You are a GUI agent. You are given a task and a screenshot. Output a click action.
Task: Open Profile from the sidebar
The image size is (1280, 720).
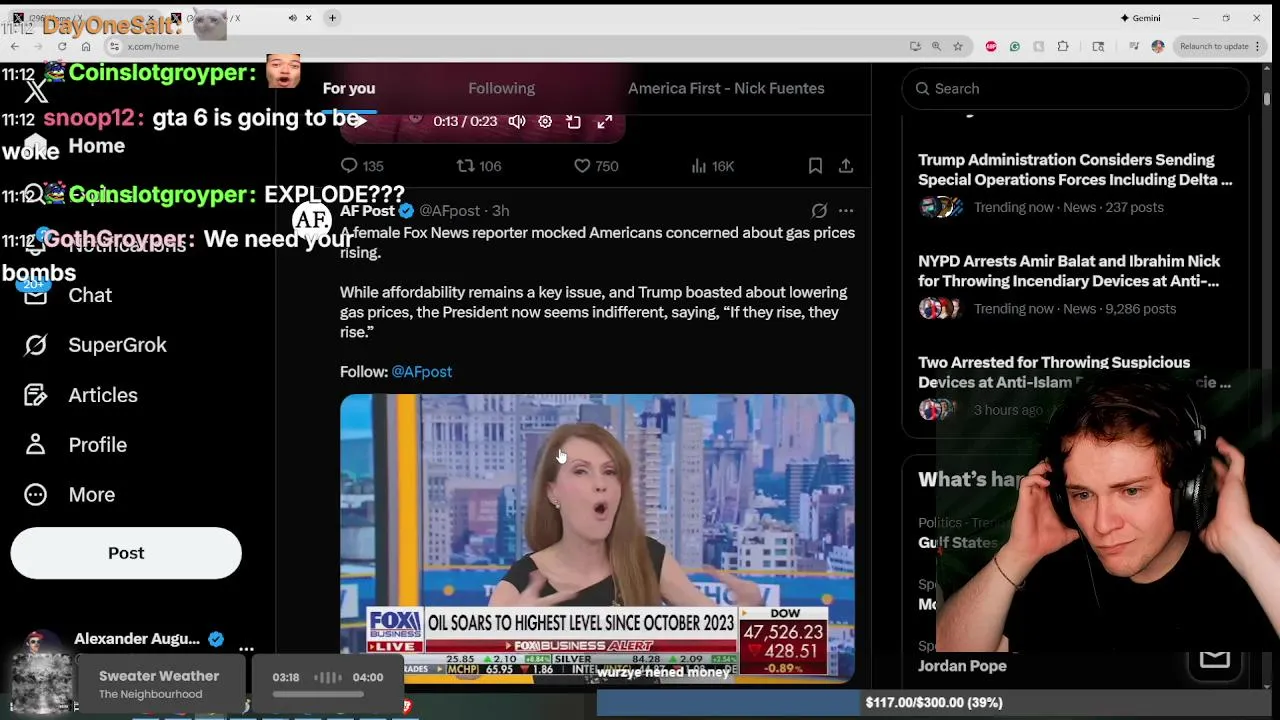coord(97,445)
